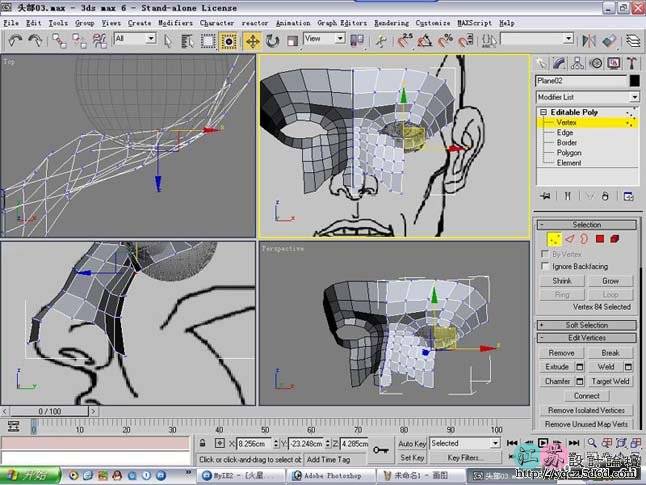Collapse the Editable Poly modifier tree
The height and width of the screenshot is (485, 646).
pos(543,112)
